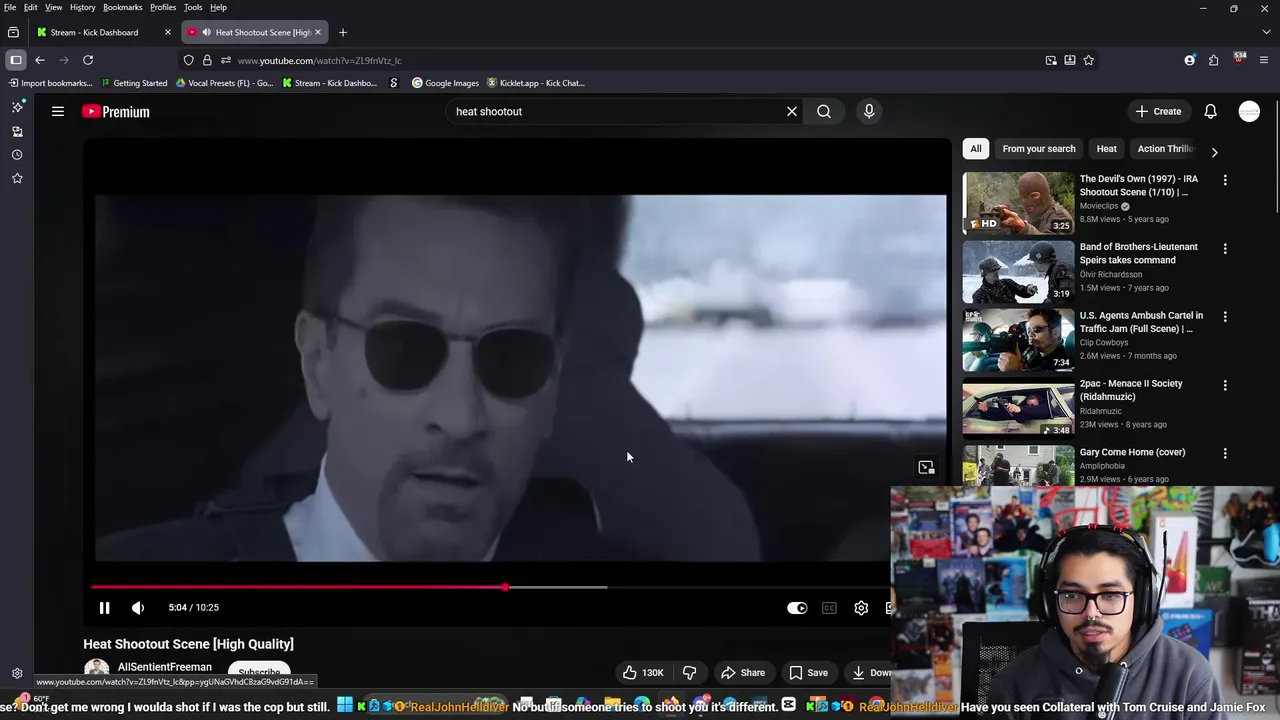Open a new browser tab

[x=343, y=32]
